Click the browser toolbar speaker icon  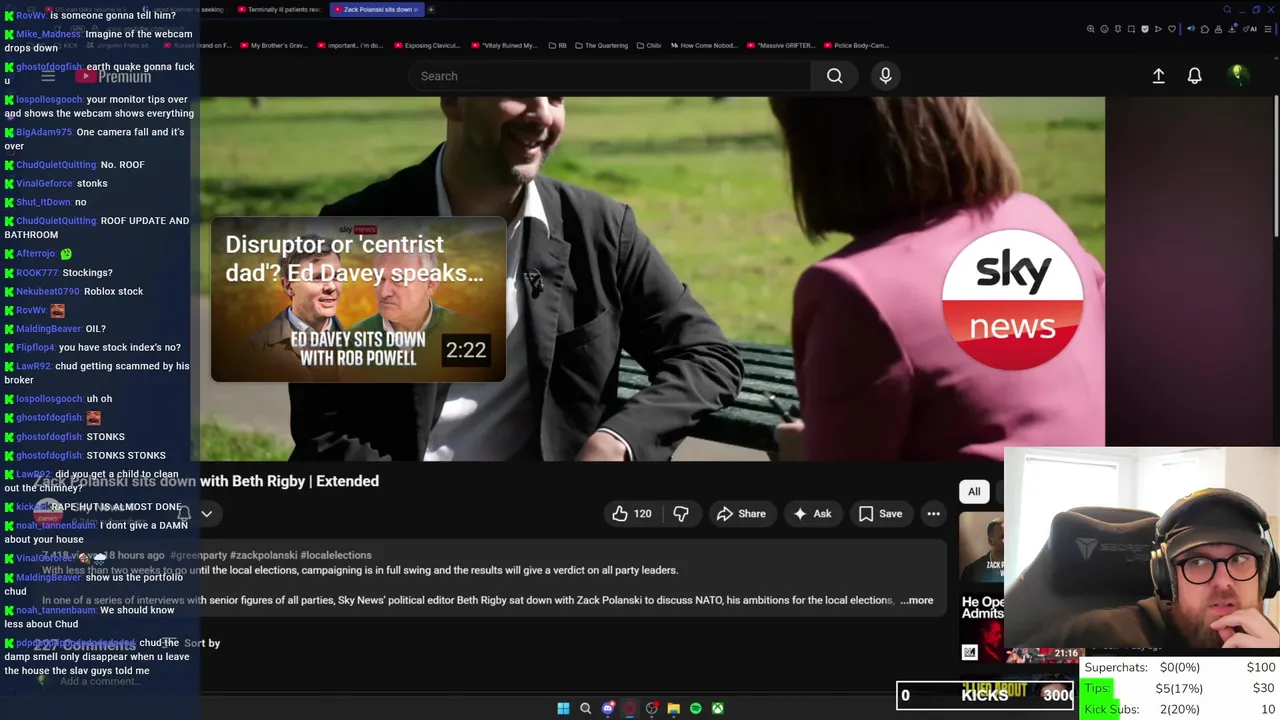click(x=1191, y=29)
